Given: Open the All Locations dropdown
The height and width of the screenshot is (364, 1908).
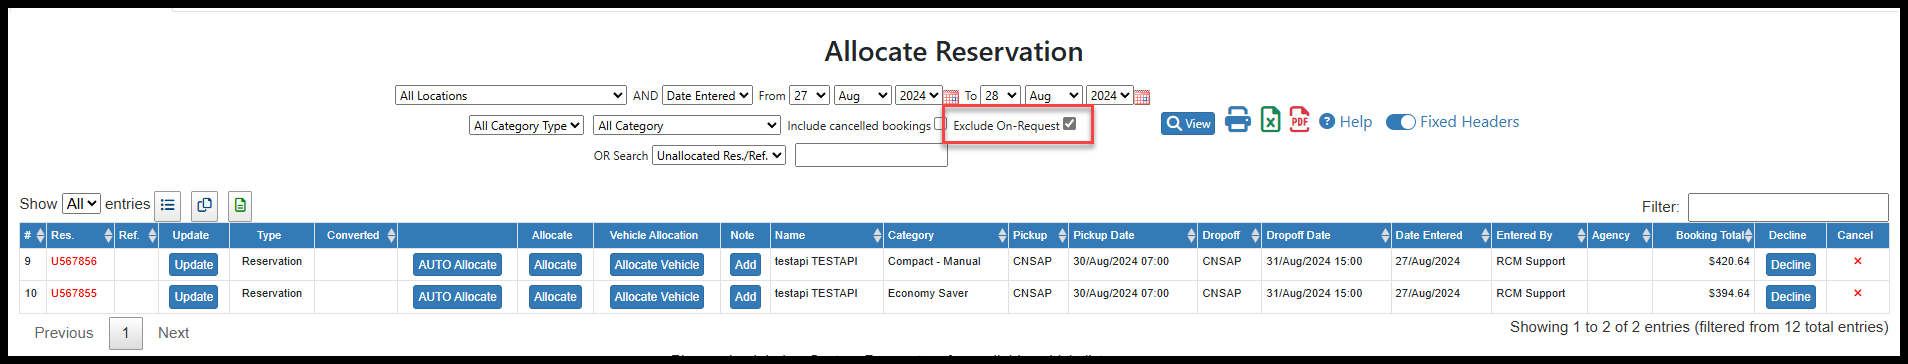Looking at the screenshot, I should tap(511, 96).
